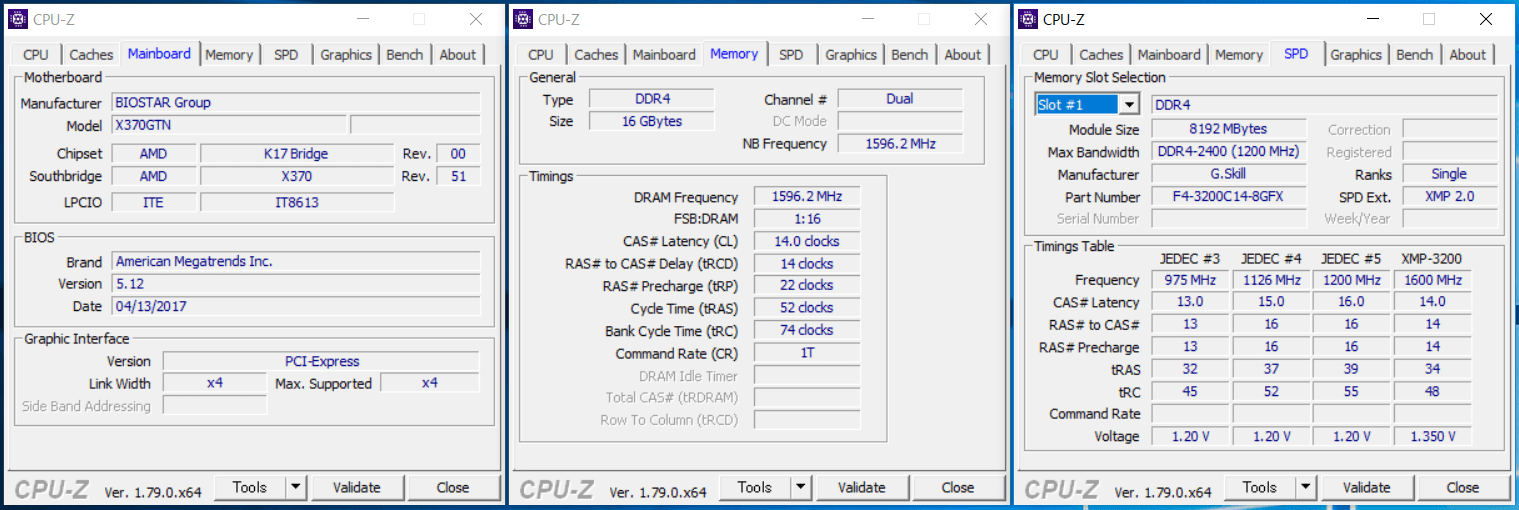This screenshot has height=510, width=1519.
Task: Open Tools dropdown arrow in Mainboard window
Action: pyautogui.click(x=296, y=487)
